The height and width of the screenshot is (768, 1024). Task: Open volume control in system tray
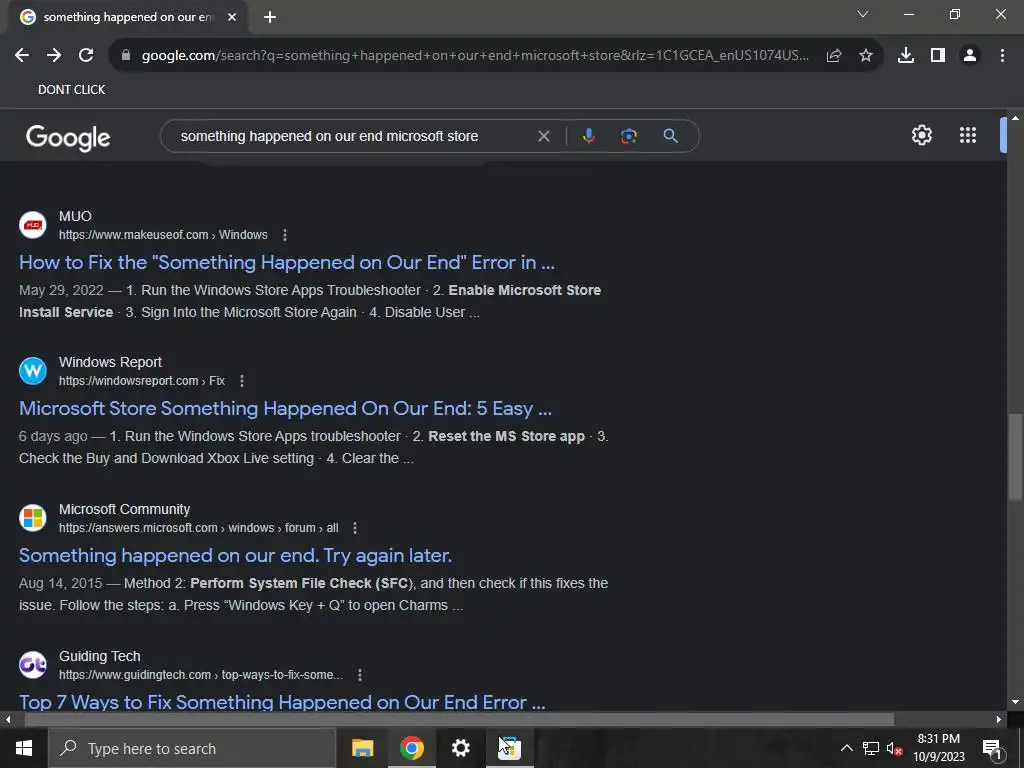pos(895,748)
